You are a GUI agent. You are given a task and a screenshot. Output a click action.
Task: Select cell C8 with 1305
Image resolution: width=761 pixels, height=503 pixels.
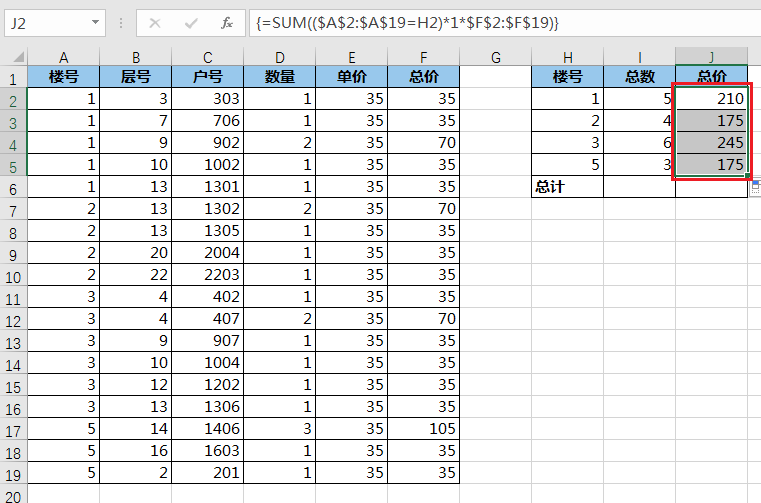(x=207, y=231)
